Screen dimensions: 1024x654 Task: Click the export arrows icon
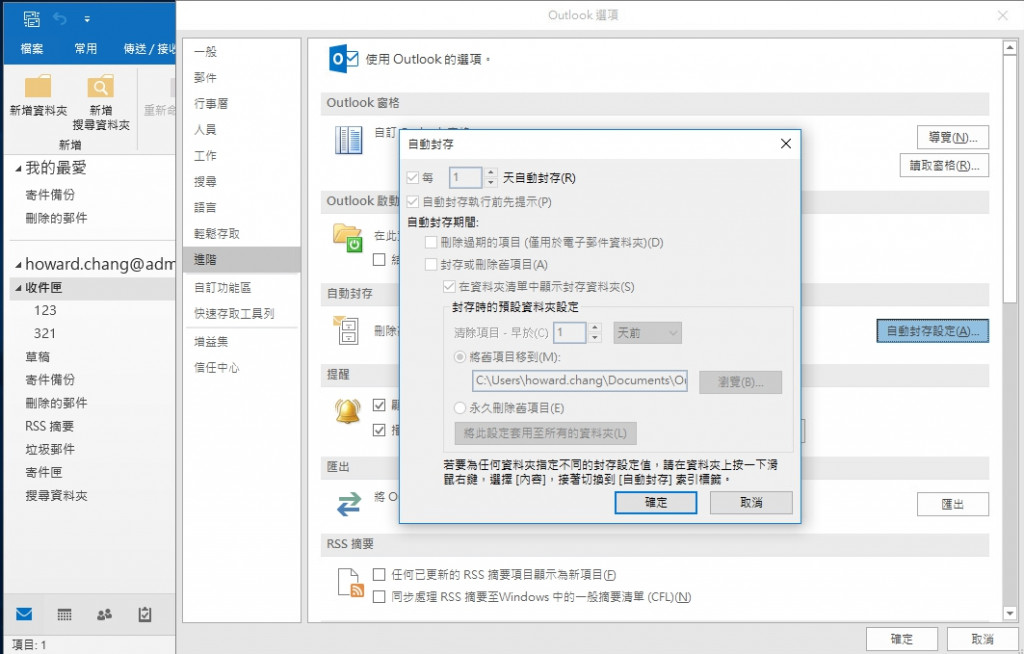(x=349, y=504)
